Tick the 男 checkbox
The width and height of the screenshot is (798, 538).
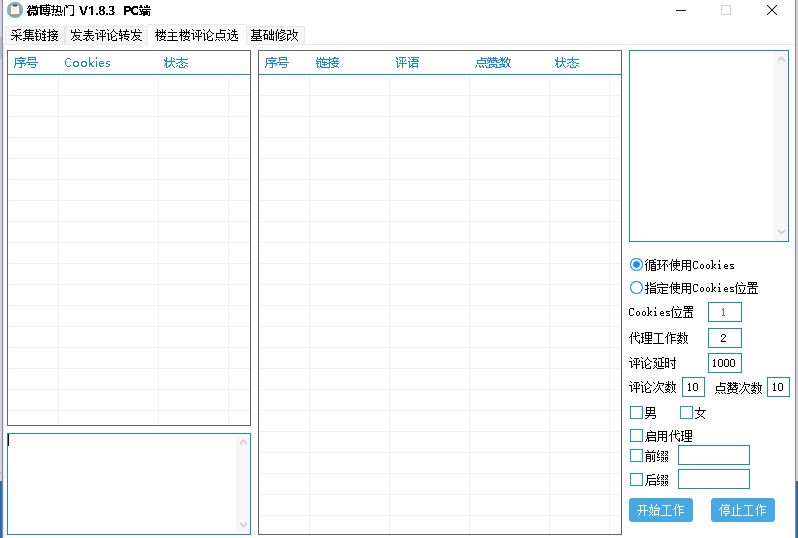point(637,412)
